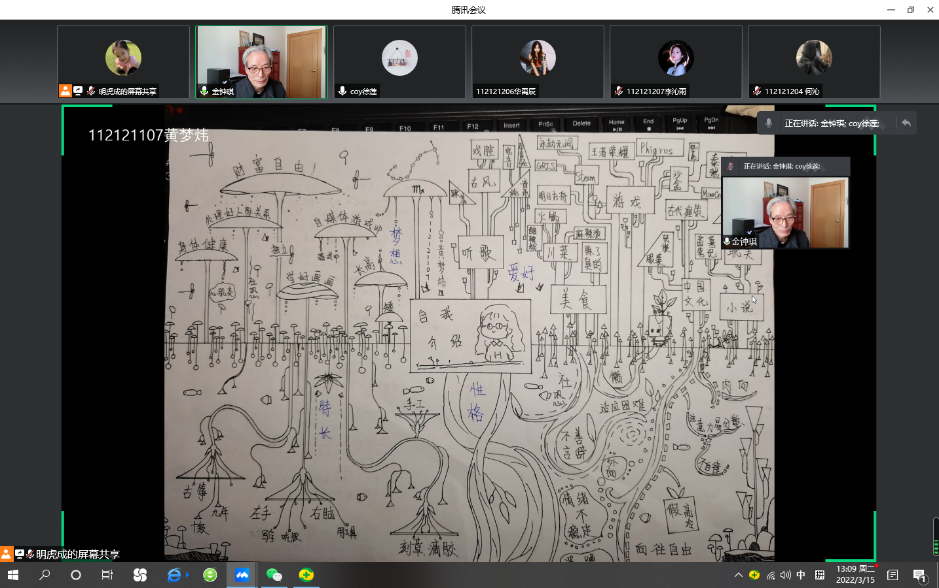This screenshot has height=588, width=939.
Task: Select 金钟琪's video thumbnail in top strip
Action: pyautogui.click(x=261, y=62)
